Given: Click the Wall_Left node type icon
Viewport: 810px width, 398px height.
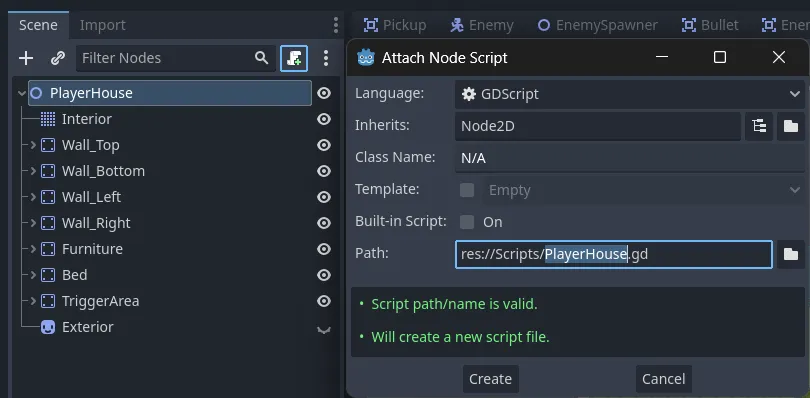Looking at the screenshot, I should click(48, 197).
